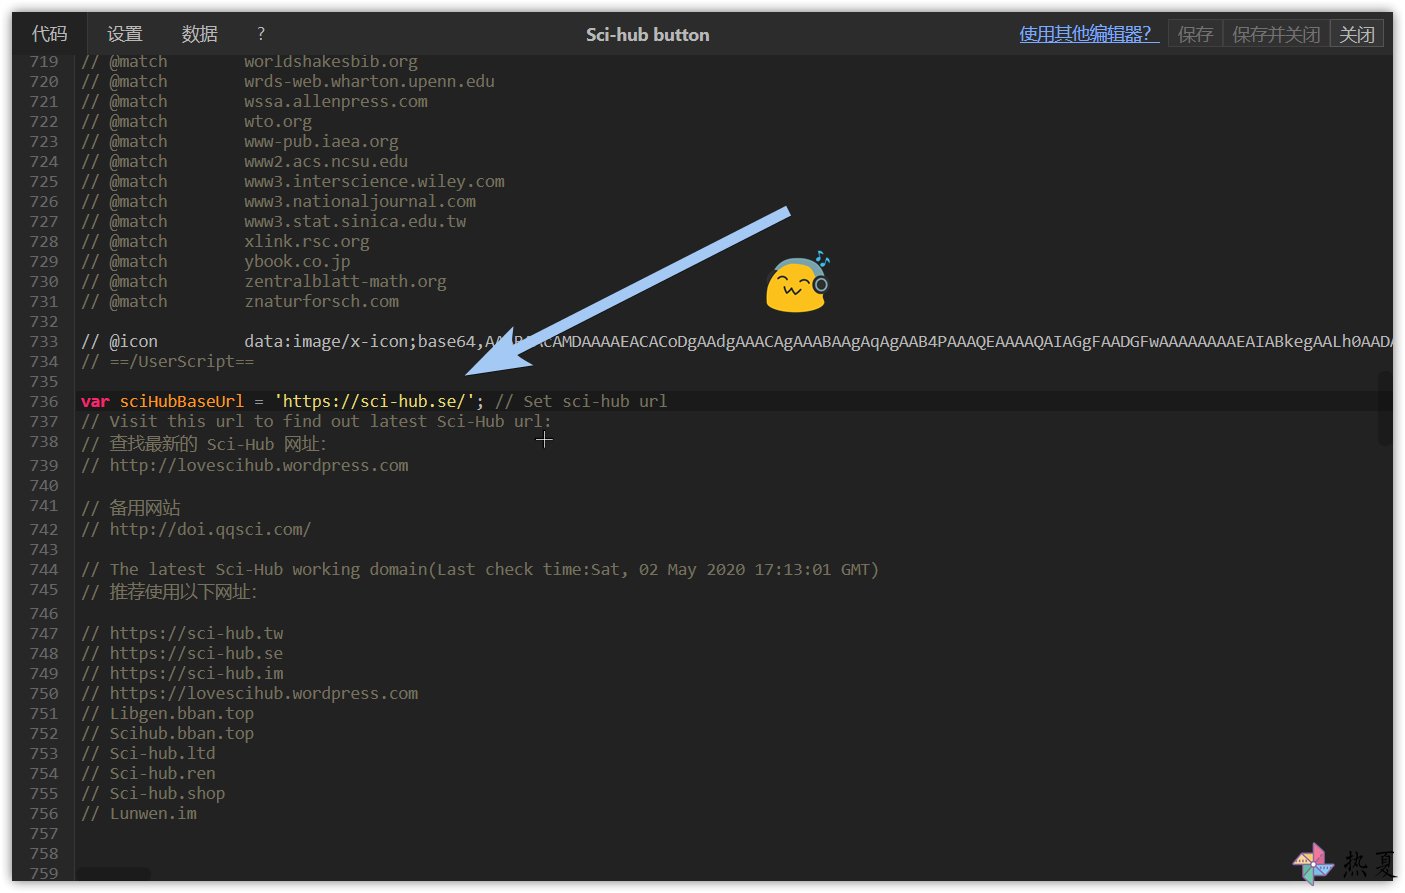Screen dimensions: 1405x893
Task: Click line number 733 in the gutter
Action: point(44,341)
